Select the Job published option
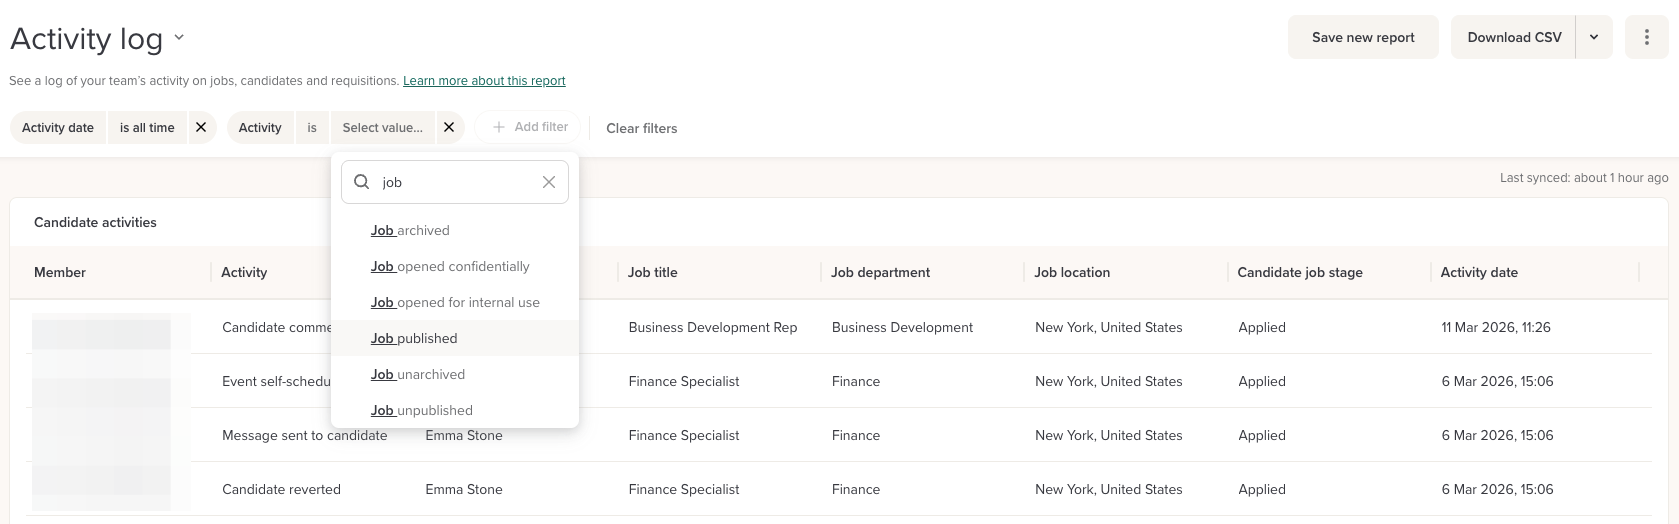Screen dimensions: 1679x524 pos(414,338)
